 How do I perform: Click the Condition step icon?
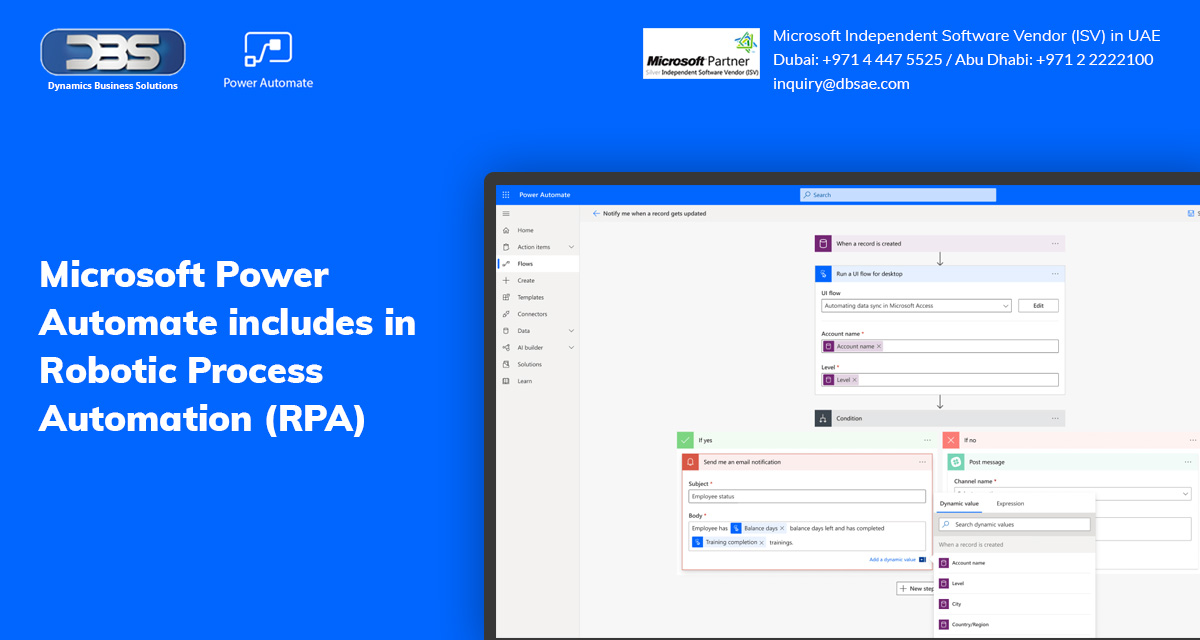[823, 418]
